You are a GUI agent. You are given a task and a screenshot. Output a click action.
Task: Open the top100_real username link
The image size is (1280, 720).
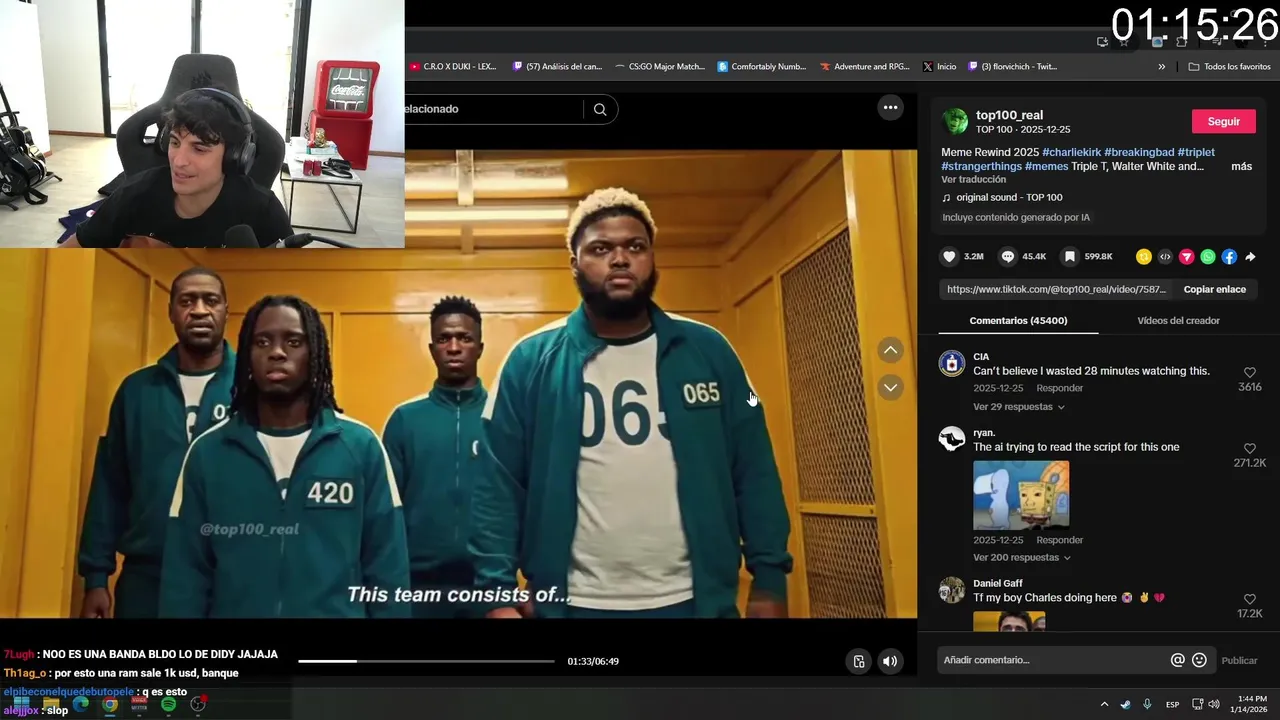1009,115
